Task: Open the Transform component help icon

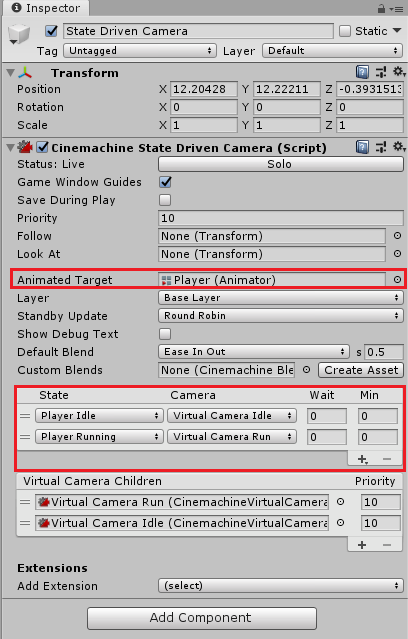Action: pyautogui.click(x=362, y=73)
